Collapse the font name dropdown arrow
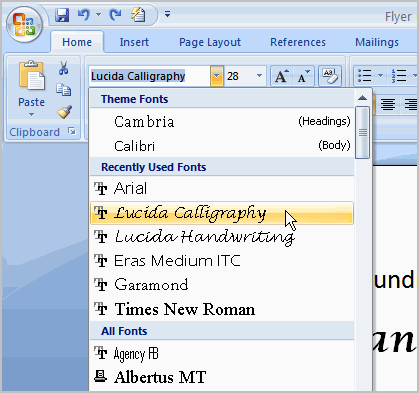419x393 pixels. tap(217, 76)
